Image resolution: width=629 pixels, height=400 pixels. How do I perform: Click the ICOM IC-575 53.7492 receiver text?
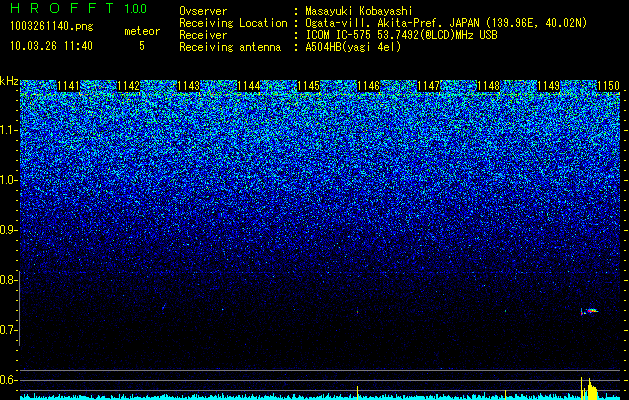[401, 35]
